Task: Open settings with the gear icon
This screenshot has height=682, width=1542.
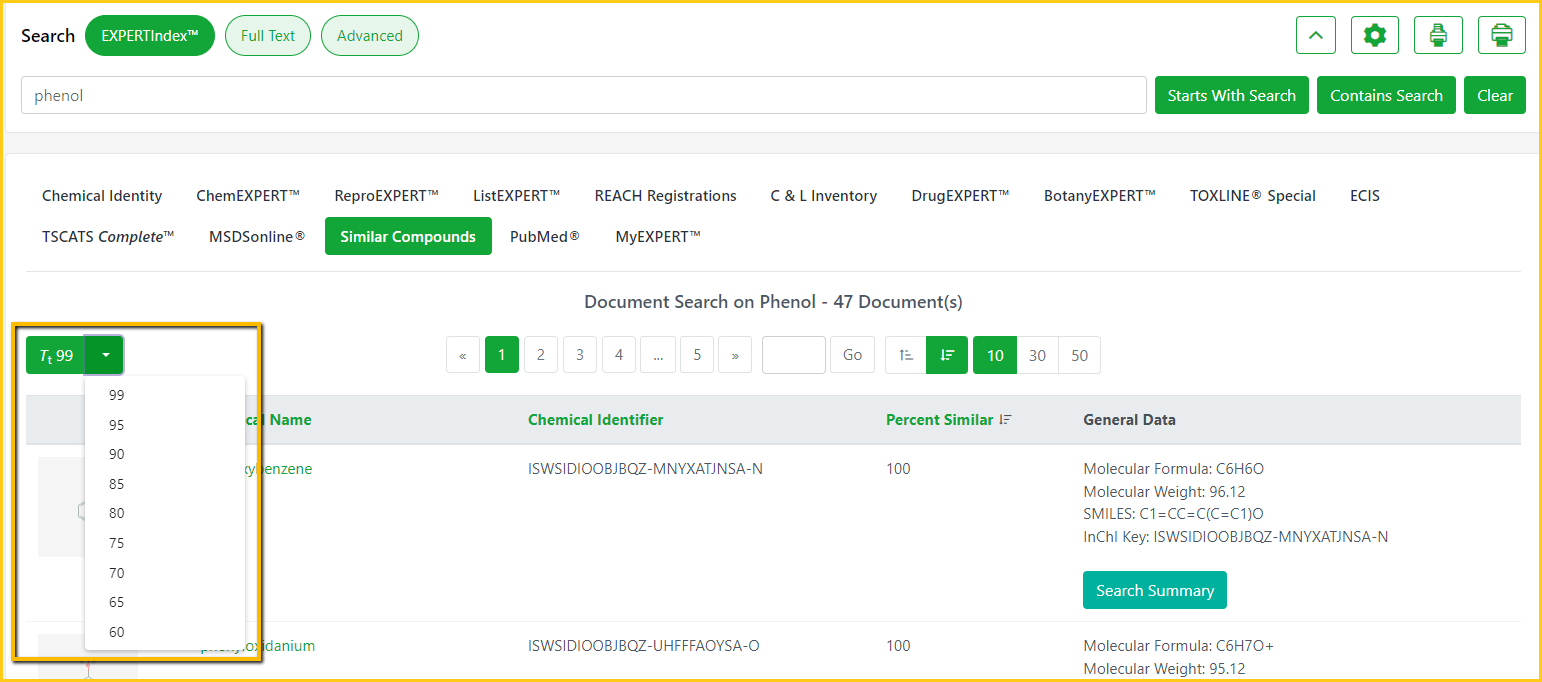Action: click(1374, 35)
